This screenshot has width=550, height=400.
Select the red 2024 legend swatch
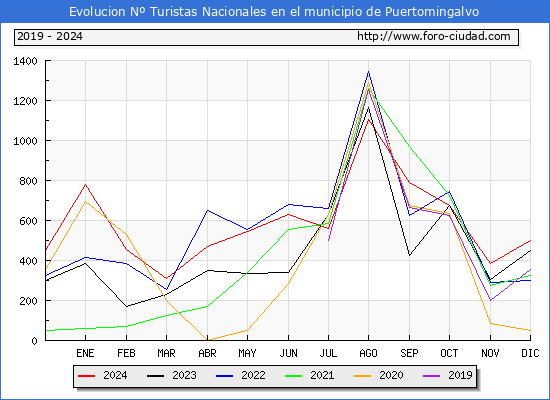[86, 376]
